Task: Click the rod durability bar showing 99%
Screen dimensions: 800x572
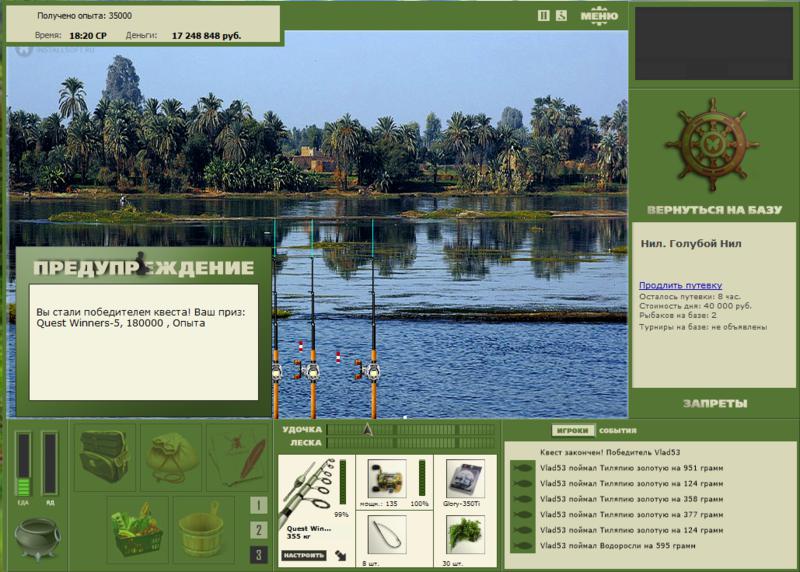Action: pyautogui.click(x=343, y=482)
